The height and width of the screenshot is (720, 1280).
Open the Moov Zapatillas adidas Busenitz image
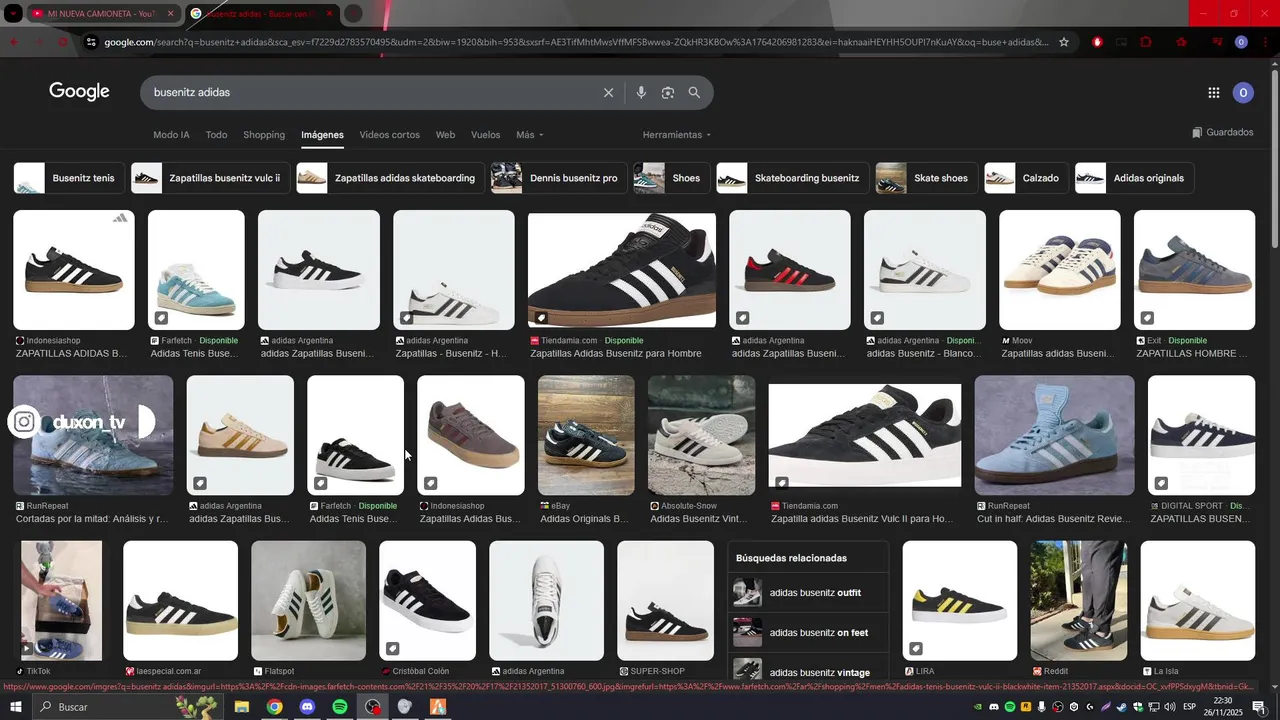1060,270
